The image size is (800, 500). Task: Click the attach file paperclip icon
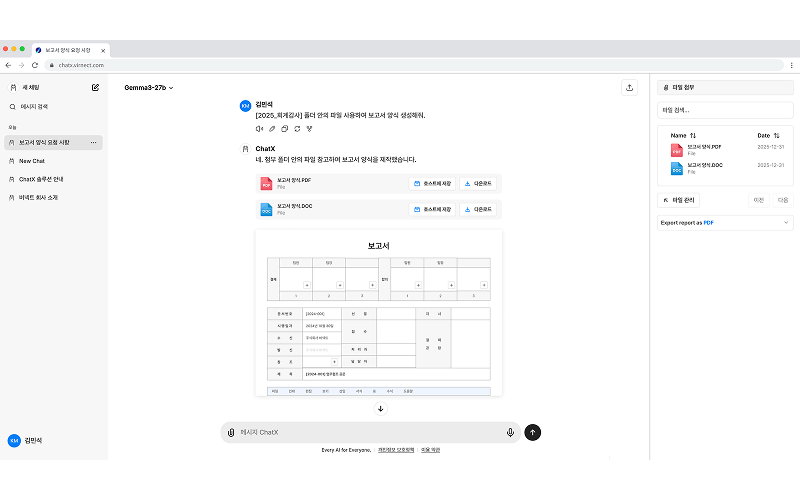(231, 432)
